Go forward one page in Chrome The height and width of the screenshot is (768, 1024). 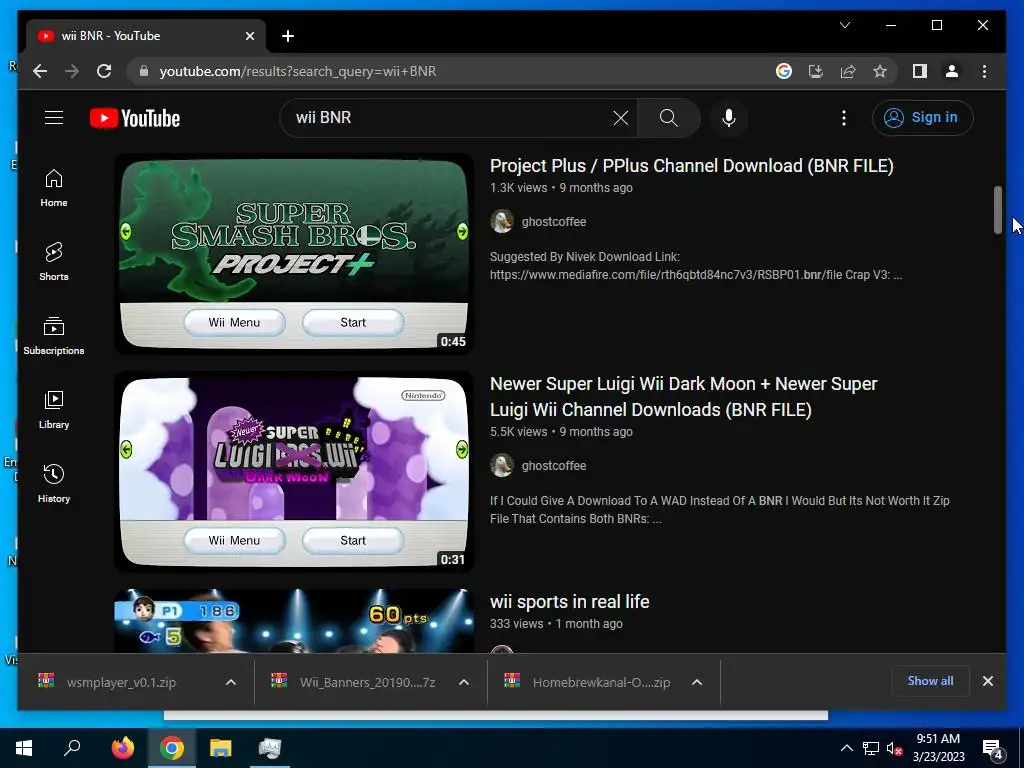[72, 71]
